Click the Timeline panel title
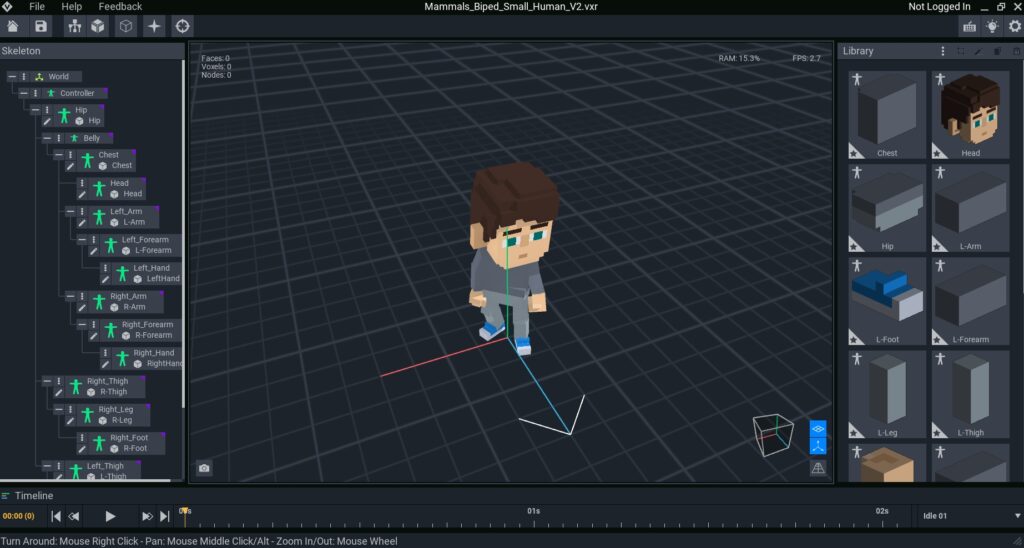Screen dimensions: 1024x548 34,496
